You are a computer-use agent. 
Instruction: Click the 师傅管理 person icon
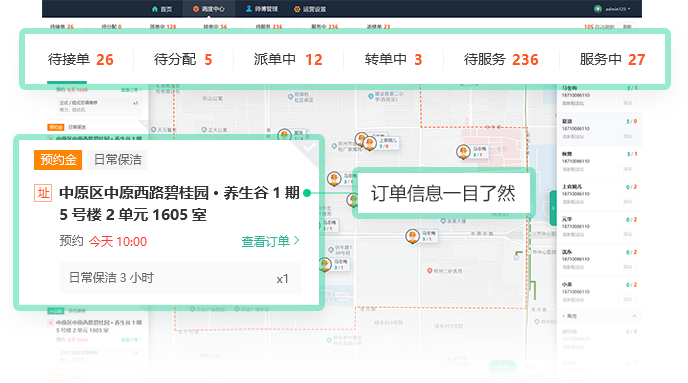[x=249, y=9]
